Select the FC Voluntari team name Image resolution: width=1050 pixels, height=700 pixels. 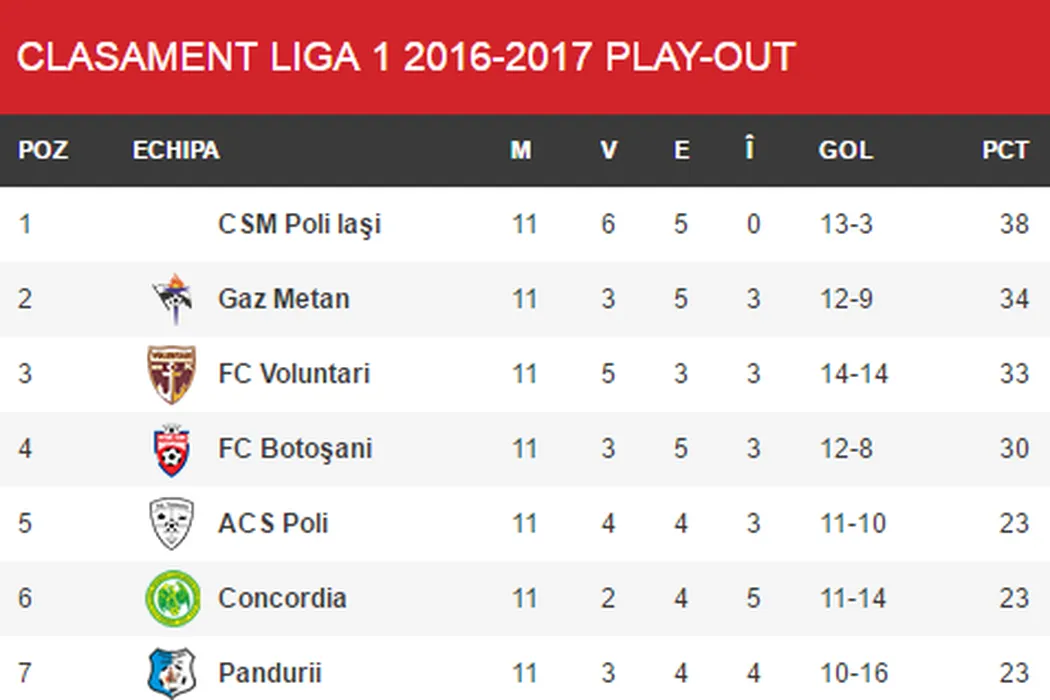294,374
